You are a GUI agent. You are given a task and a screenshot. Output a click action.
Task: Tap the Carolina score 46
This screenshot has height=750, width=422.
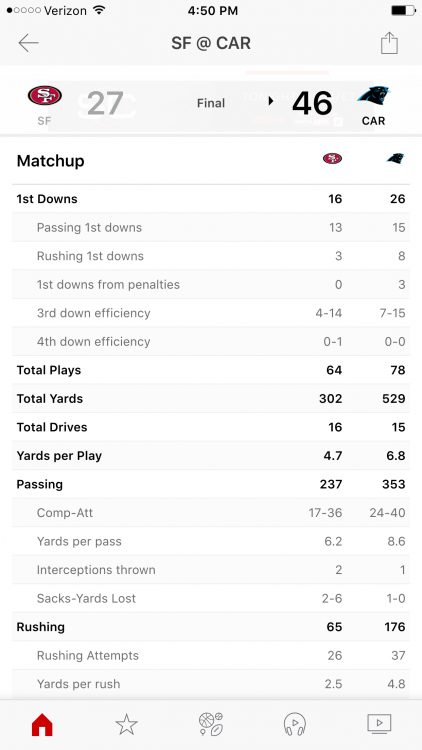pos(312,103)
